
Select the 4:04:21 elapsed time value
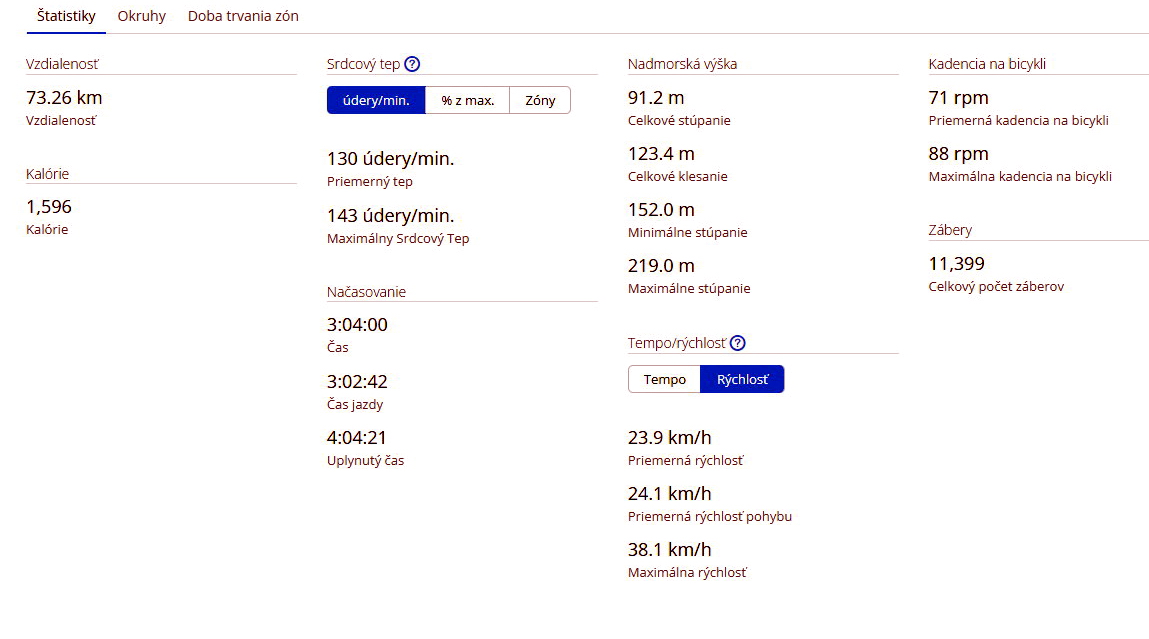[x=357, y=438]
